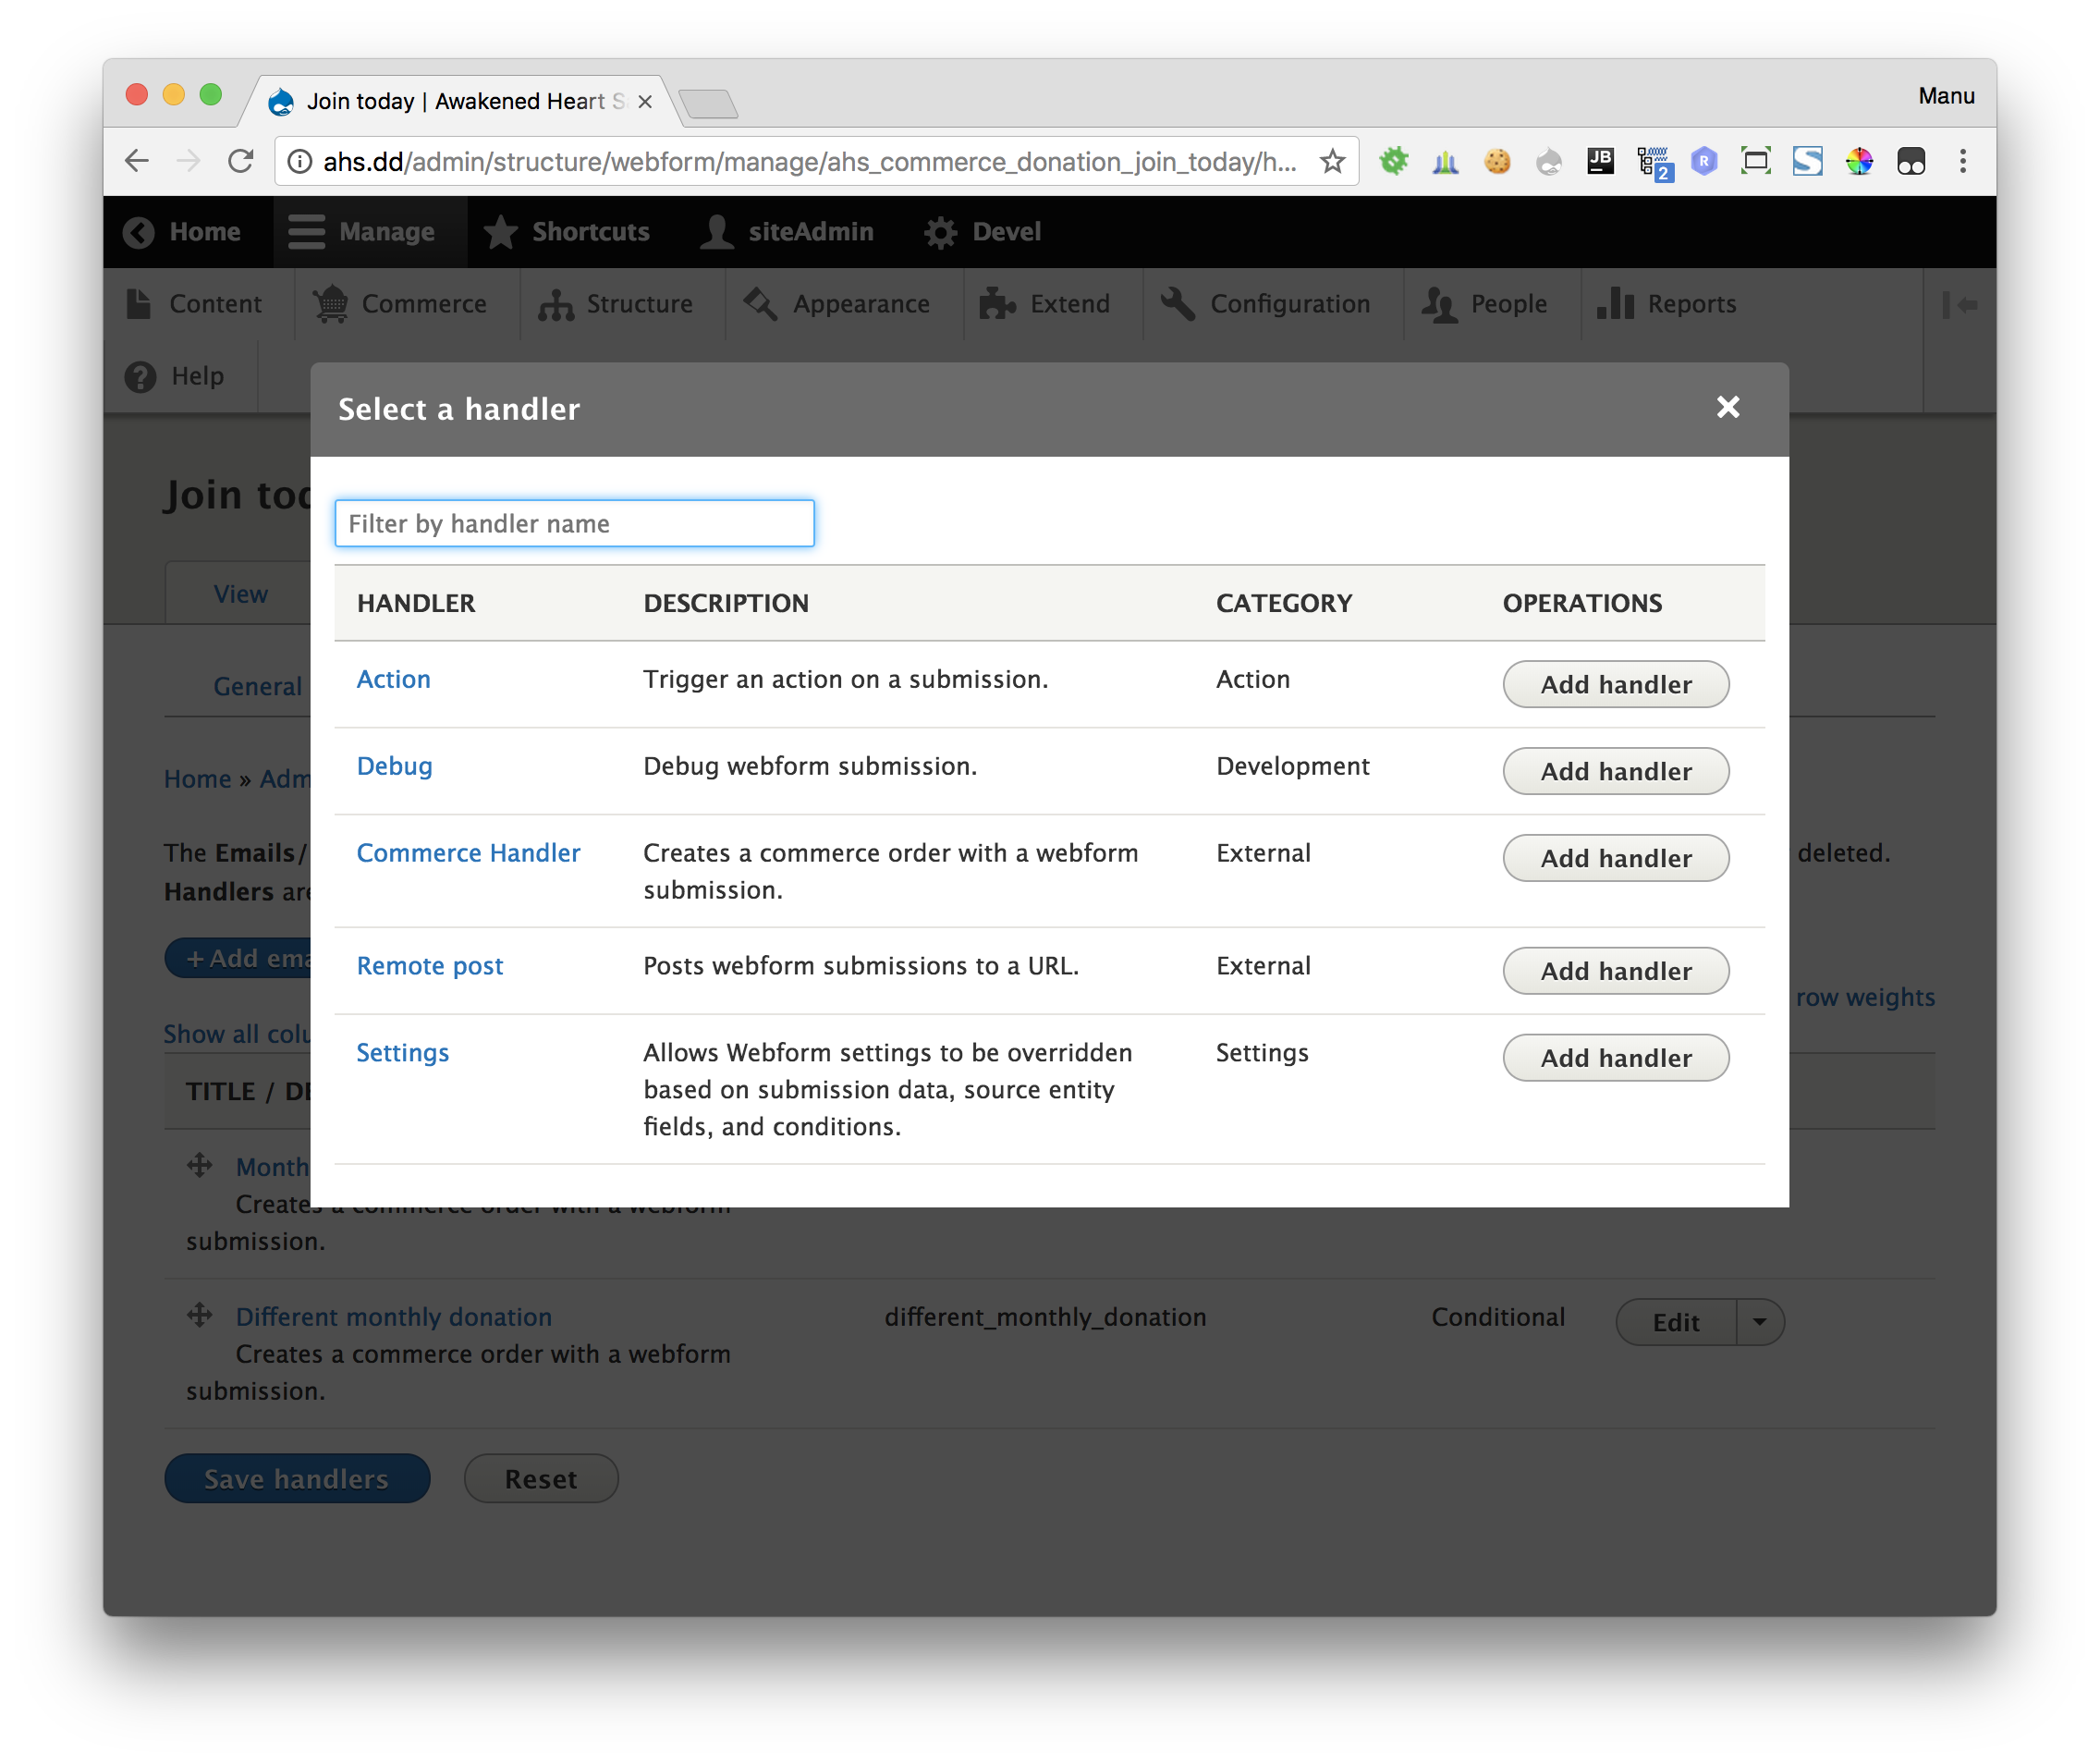
Task: Open the Commerce Handler link
Action: 468,853
